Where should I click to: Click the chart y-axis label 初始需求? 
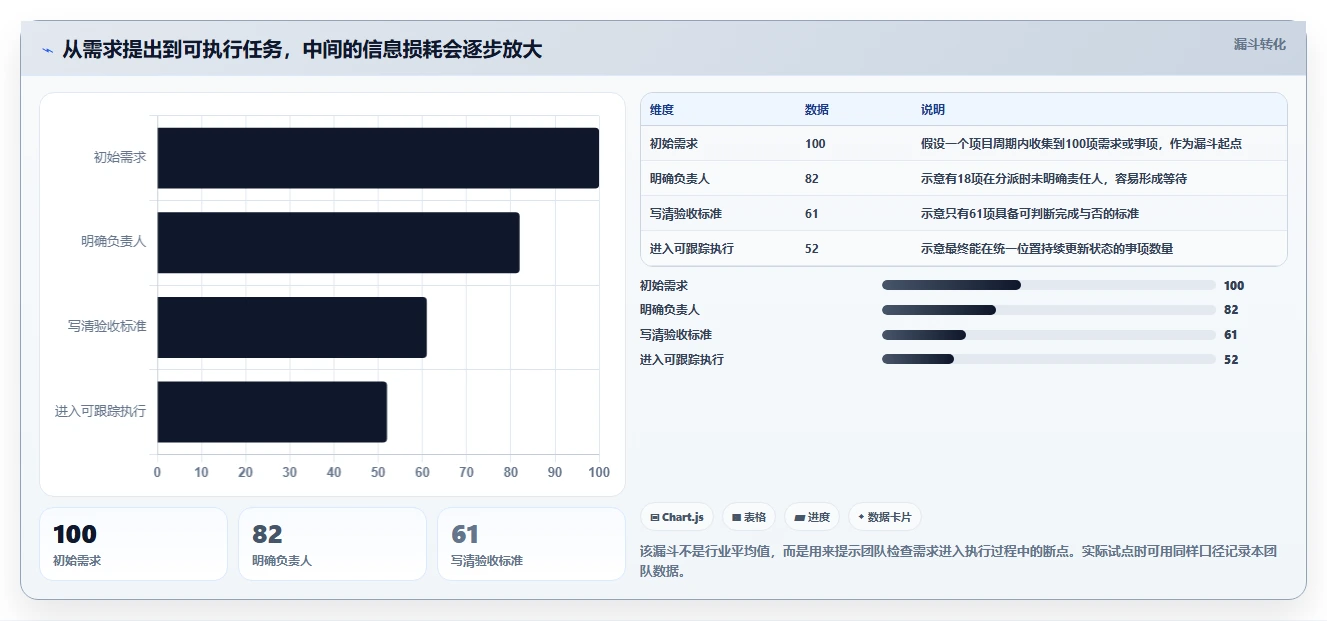tap(120, 158)
